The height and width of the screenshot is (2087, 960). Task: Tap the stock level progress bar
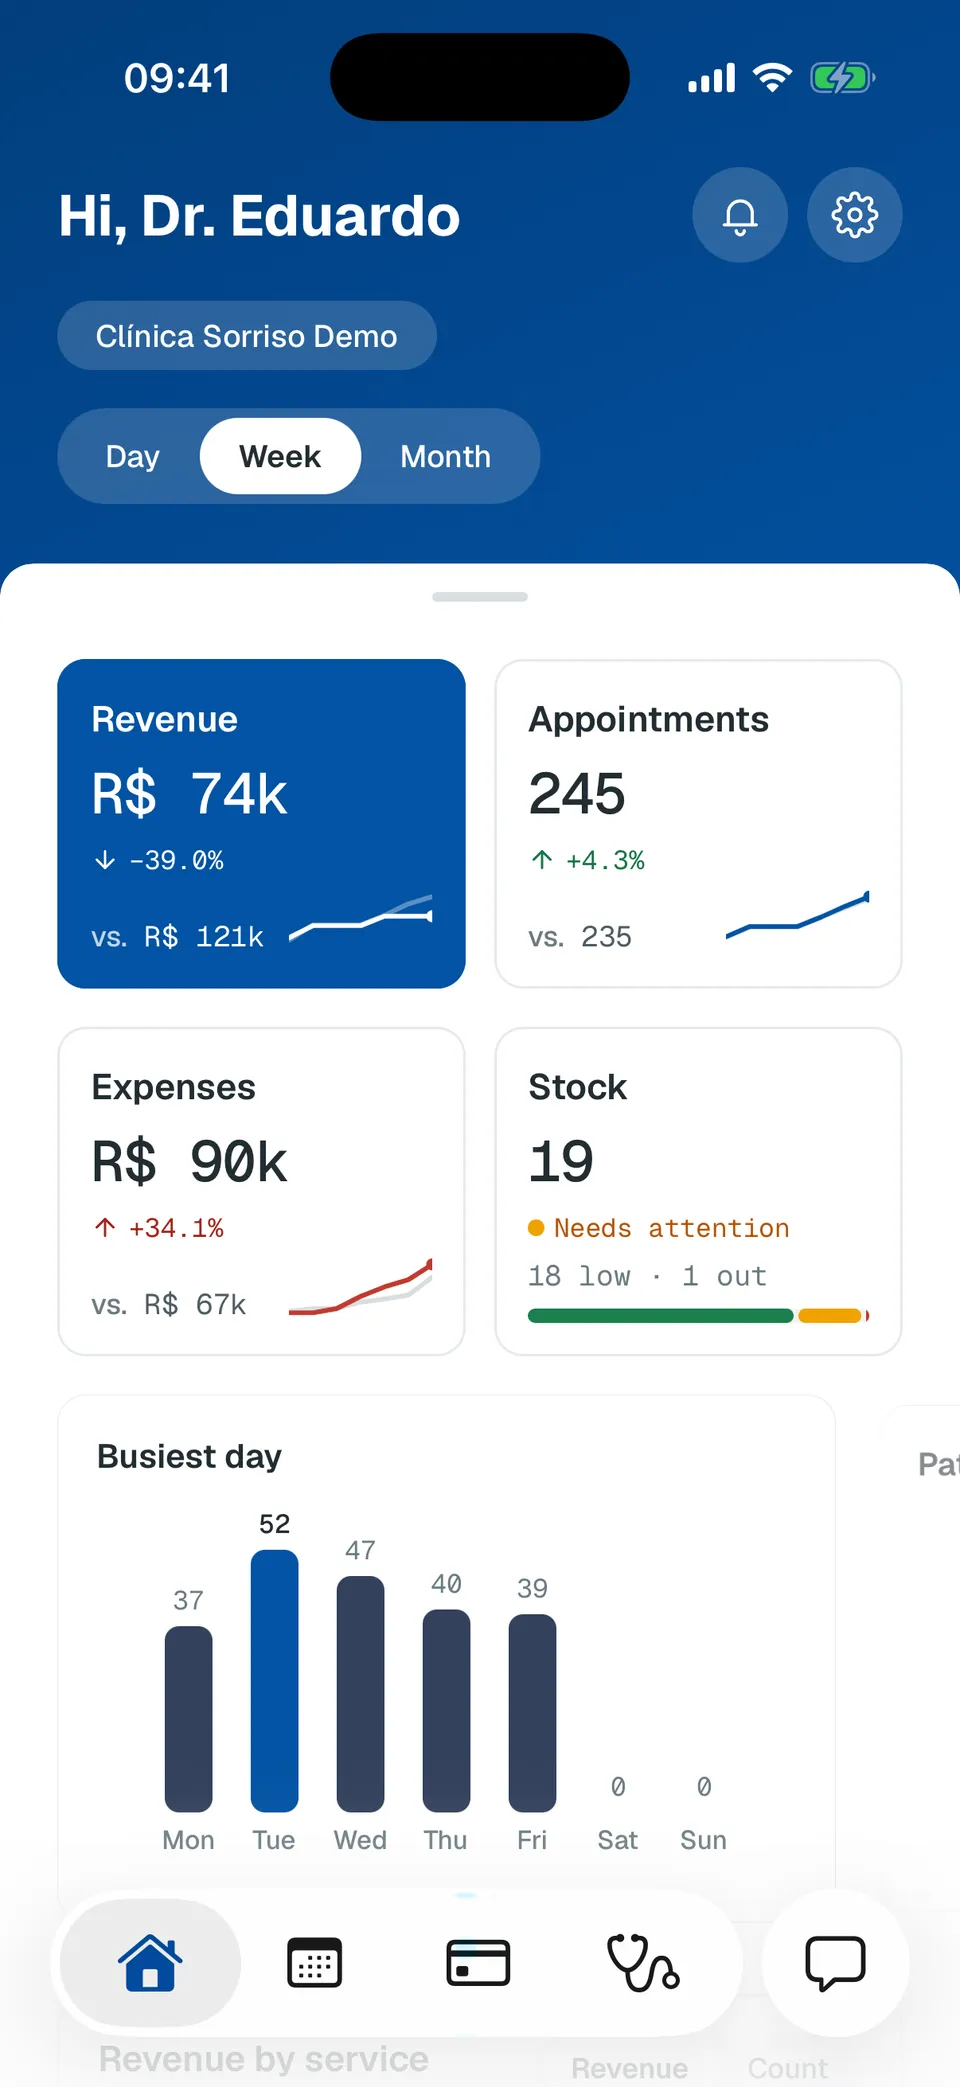tap(699, 1316)
